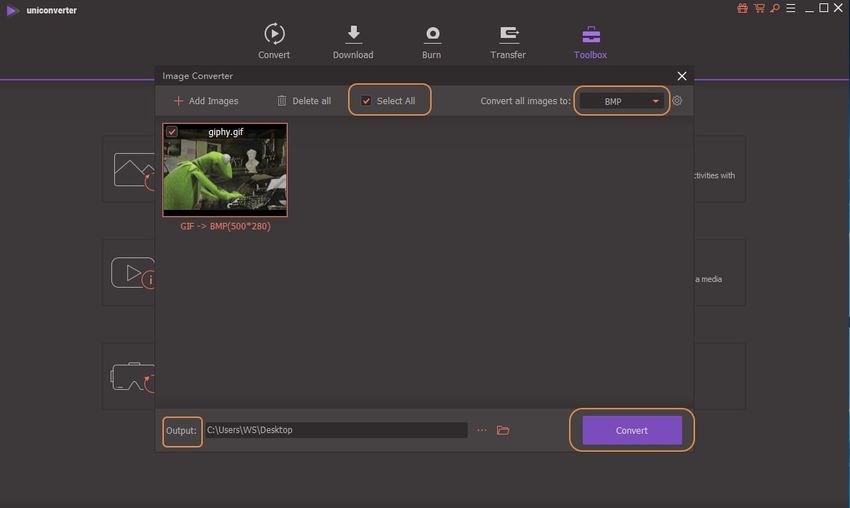Go to the Download tab

(353, 42)
